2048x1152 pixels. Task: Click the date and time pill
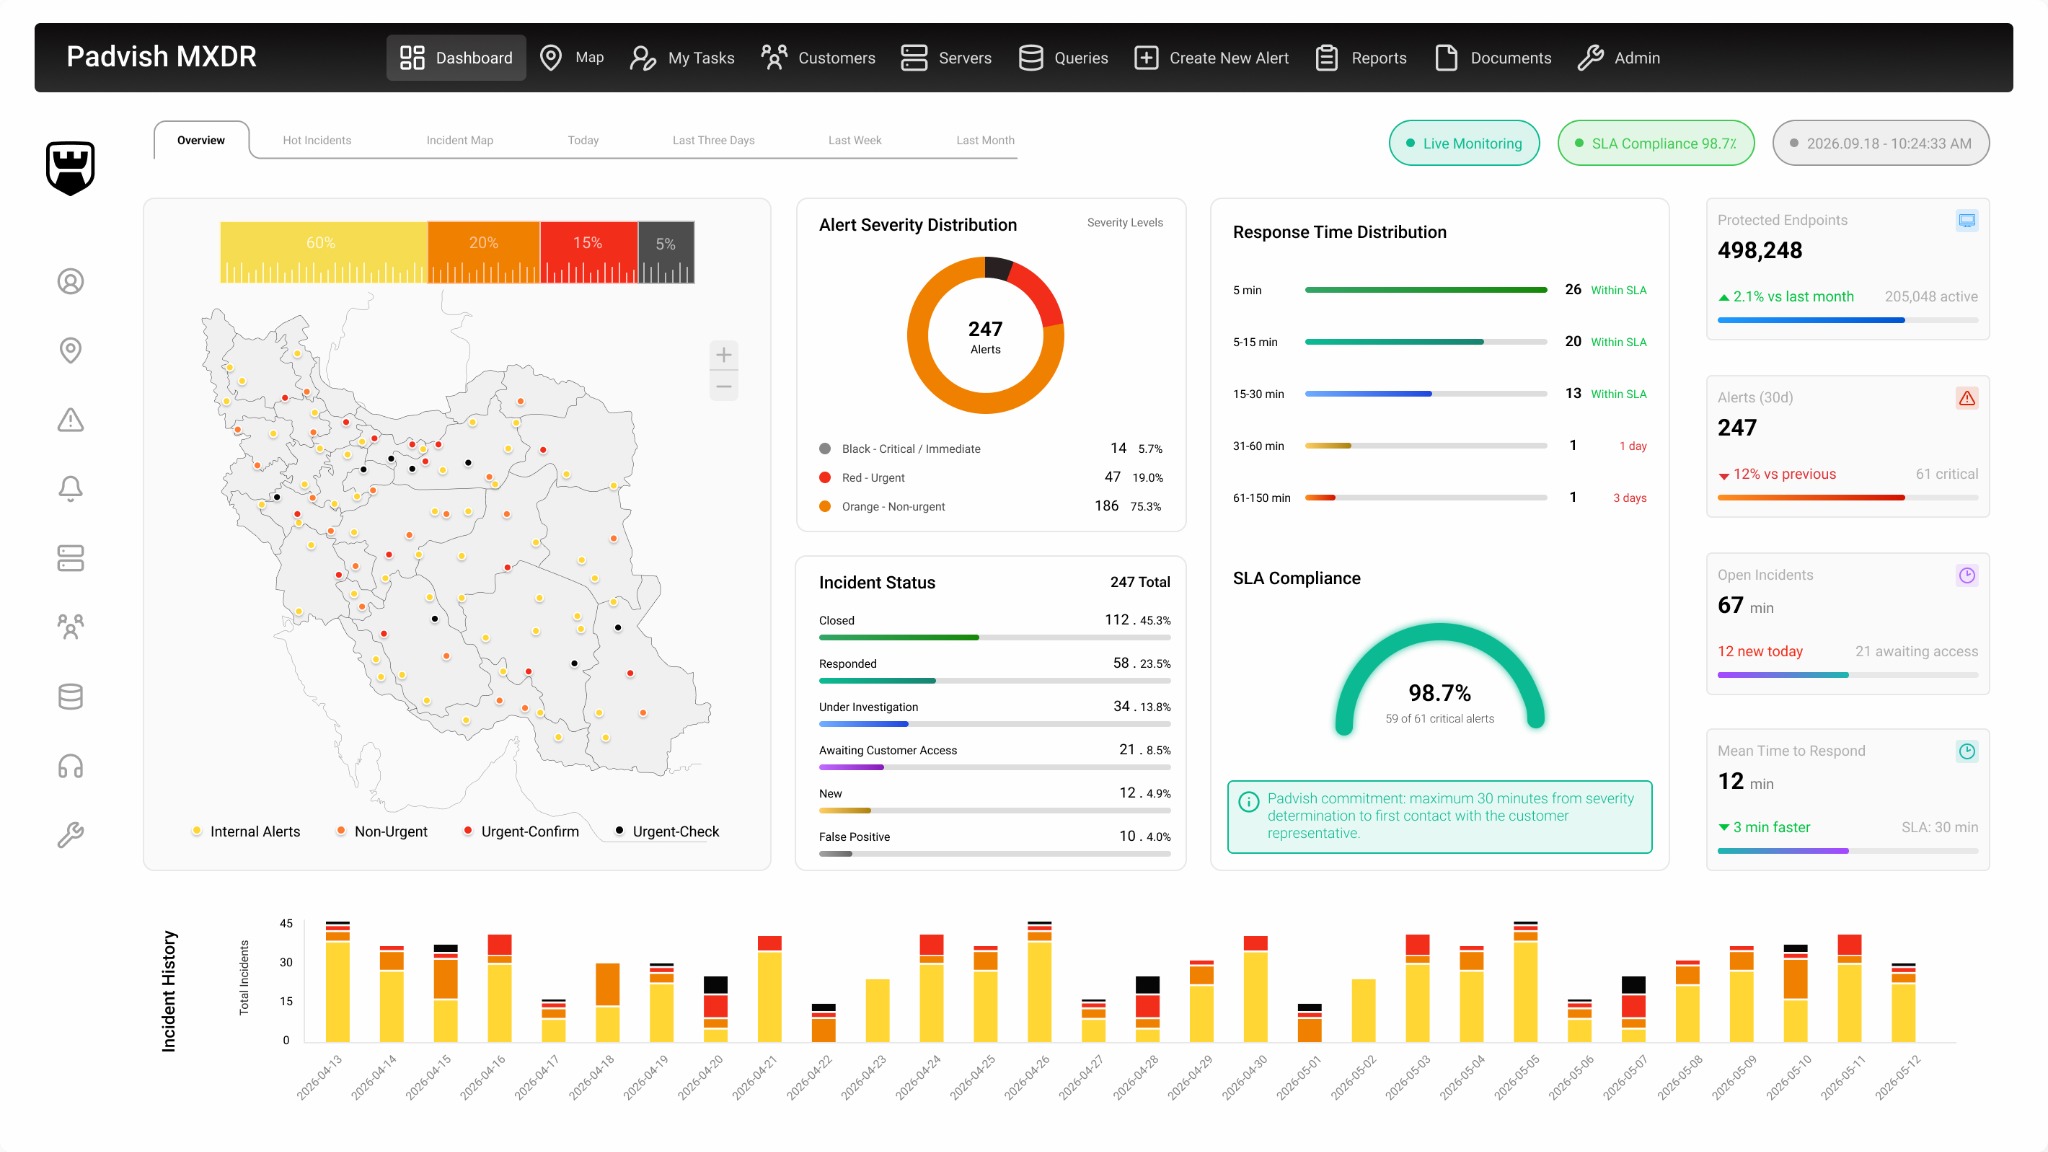pos(1881,143)
